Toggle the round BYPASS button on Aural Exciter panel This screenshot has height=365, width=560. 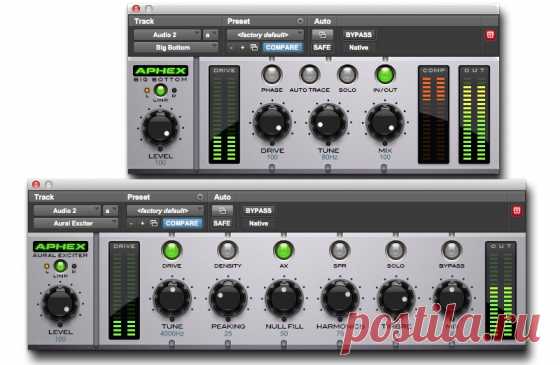(x=451, y=250)
